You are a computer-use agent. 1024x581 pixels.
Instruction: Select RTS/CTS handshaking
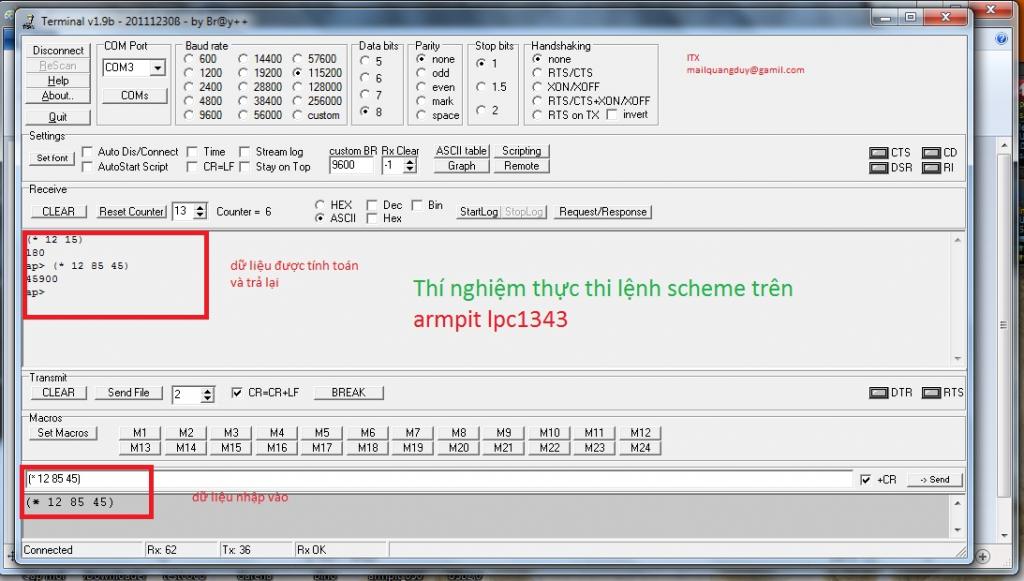[537, 72]
